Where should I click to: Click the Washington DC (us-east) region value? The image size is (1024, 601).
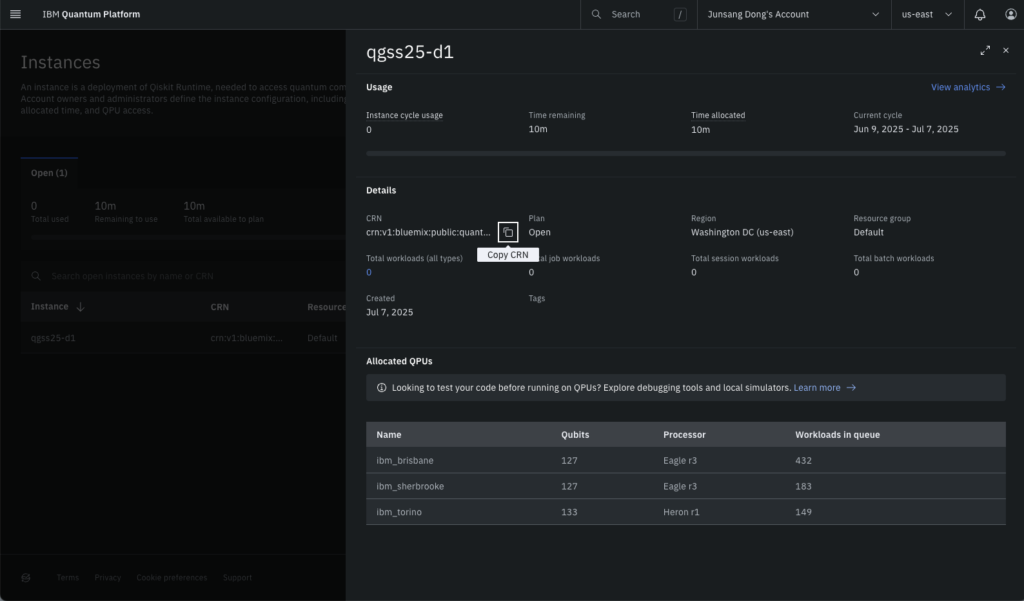[742, 233]
